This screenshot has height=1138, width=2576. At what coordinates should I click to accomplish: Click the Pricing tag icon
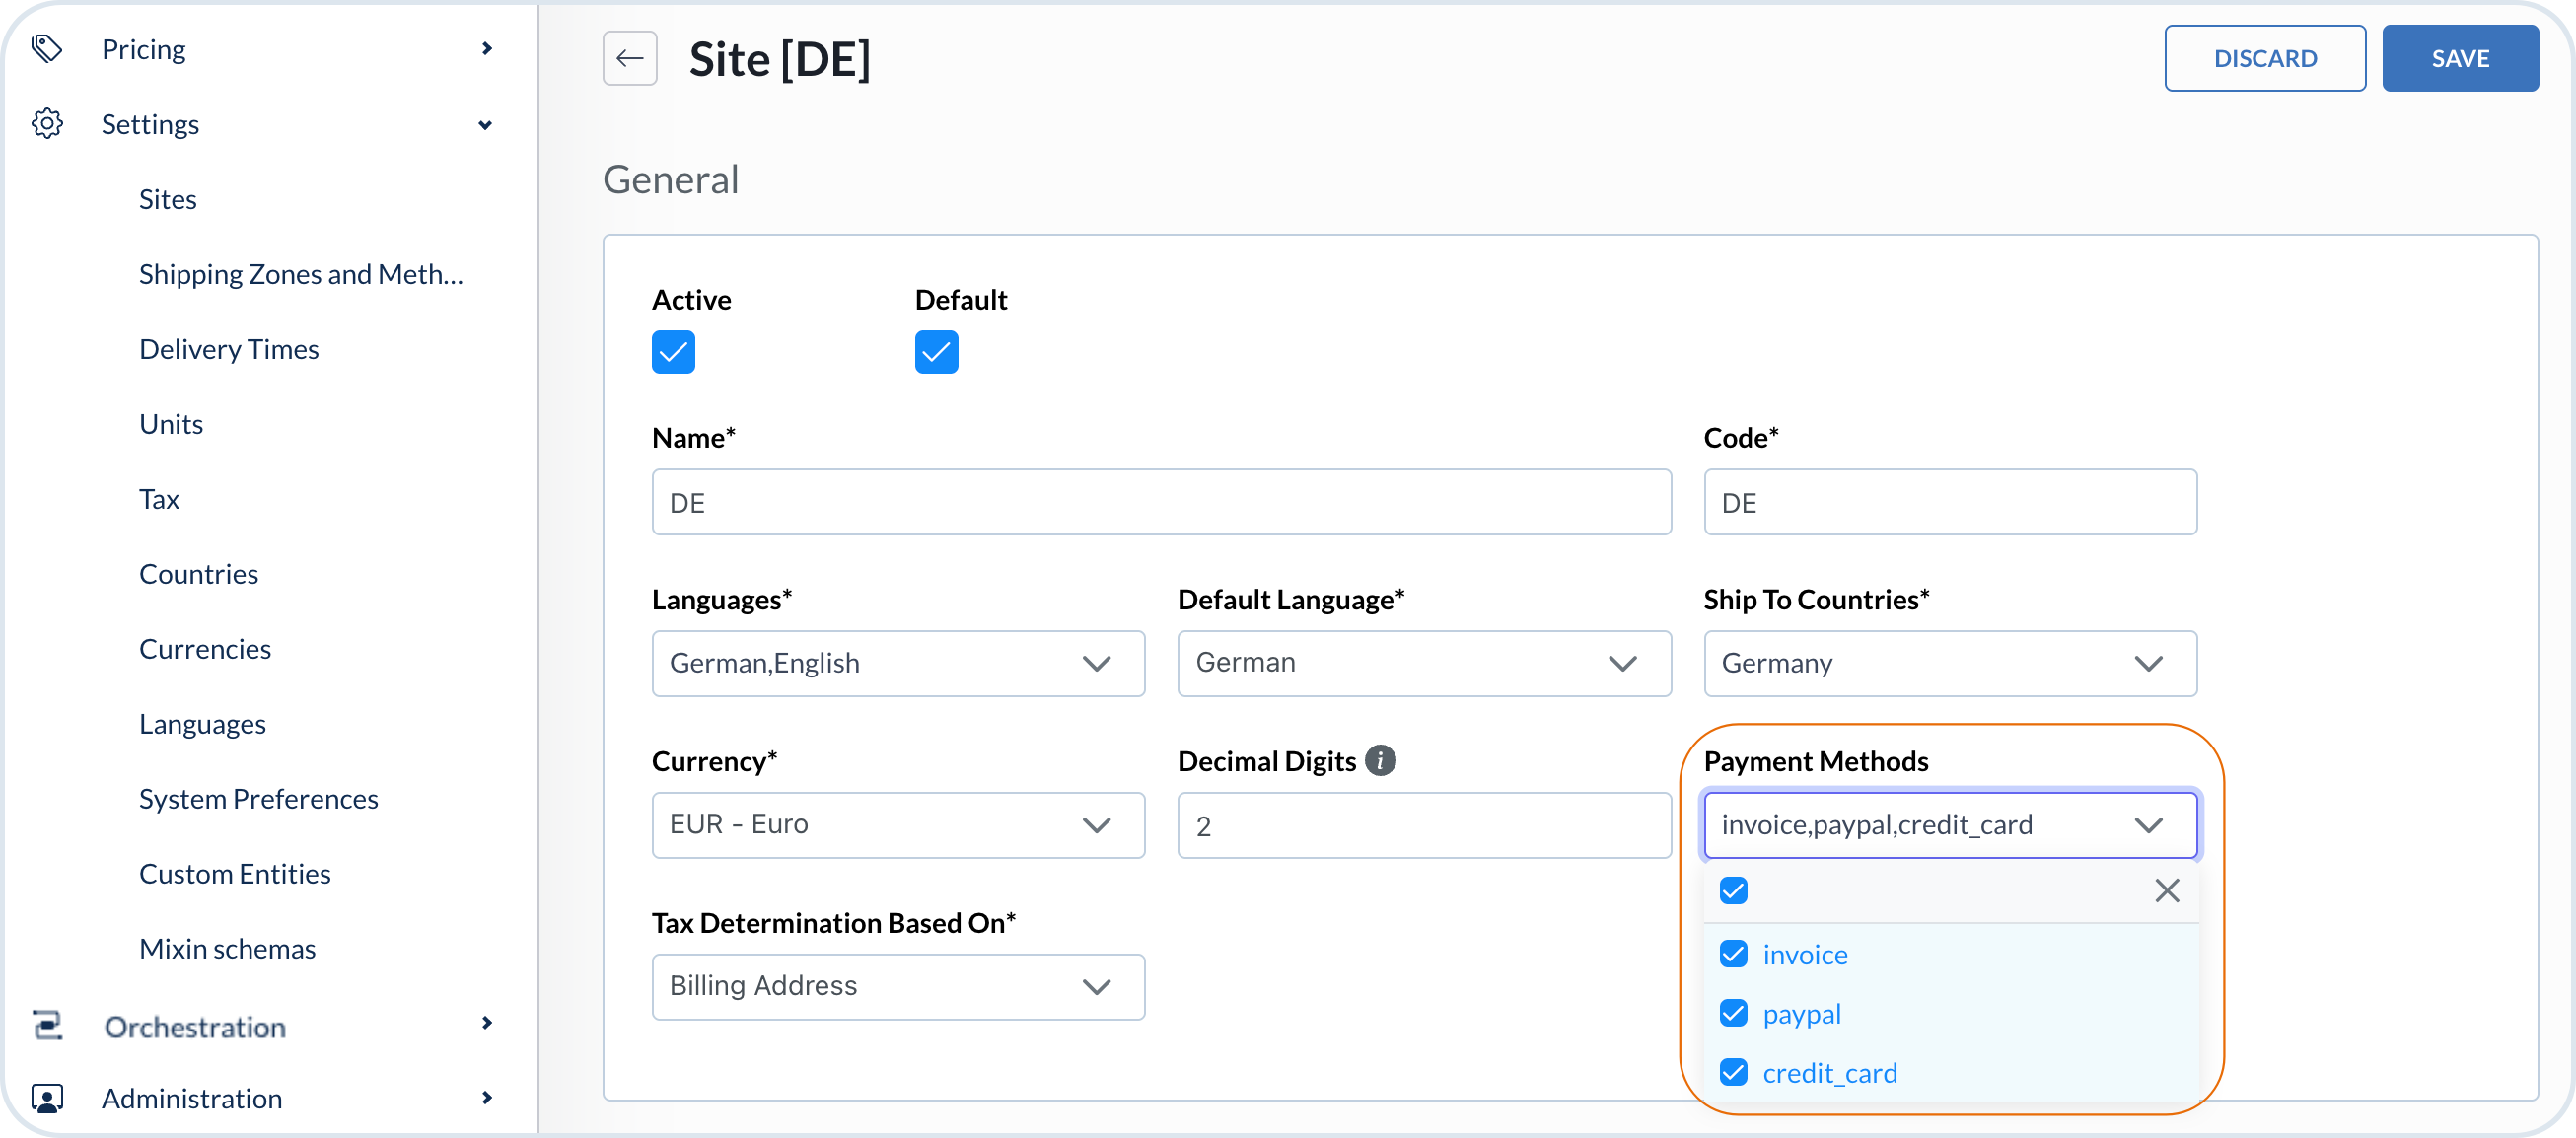47,49
